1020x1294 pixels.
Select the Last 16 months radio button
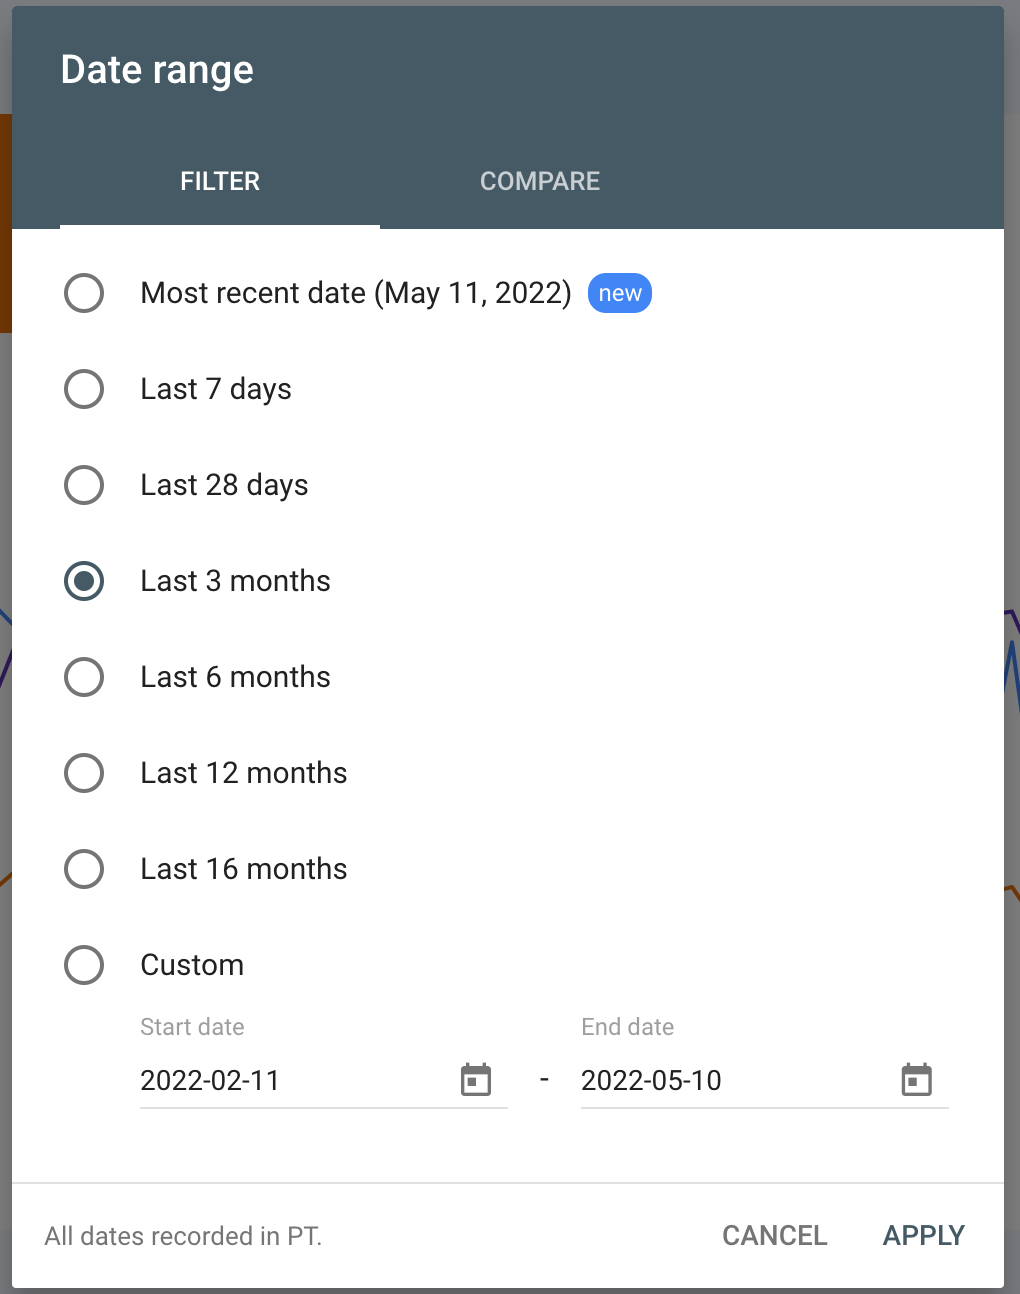(x=84, y=869)
